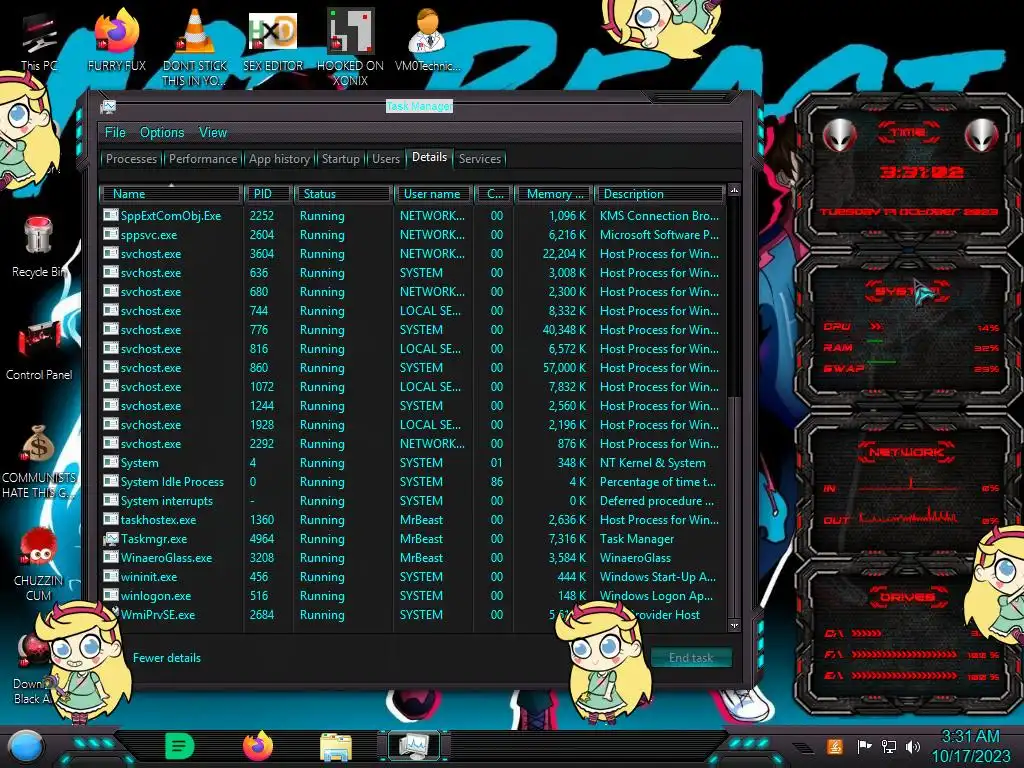Open the View menu
The height and width of the screenshot is (768, 1024).
[213, 133]
